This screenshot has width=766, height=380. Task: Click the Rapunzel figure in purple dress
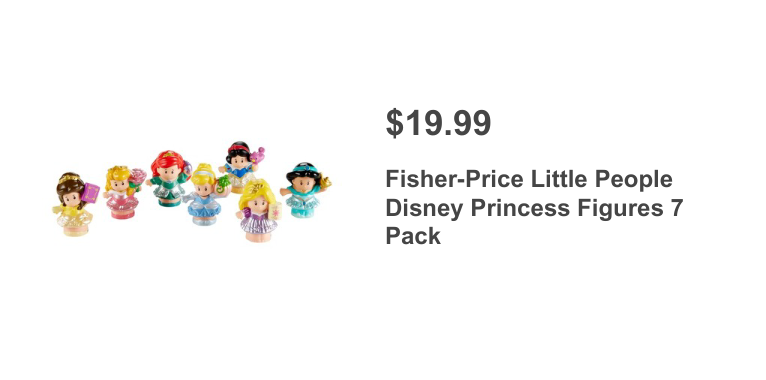click(258, 211)
